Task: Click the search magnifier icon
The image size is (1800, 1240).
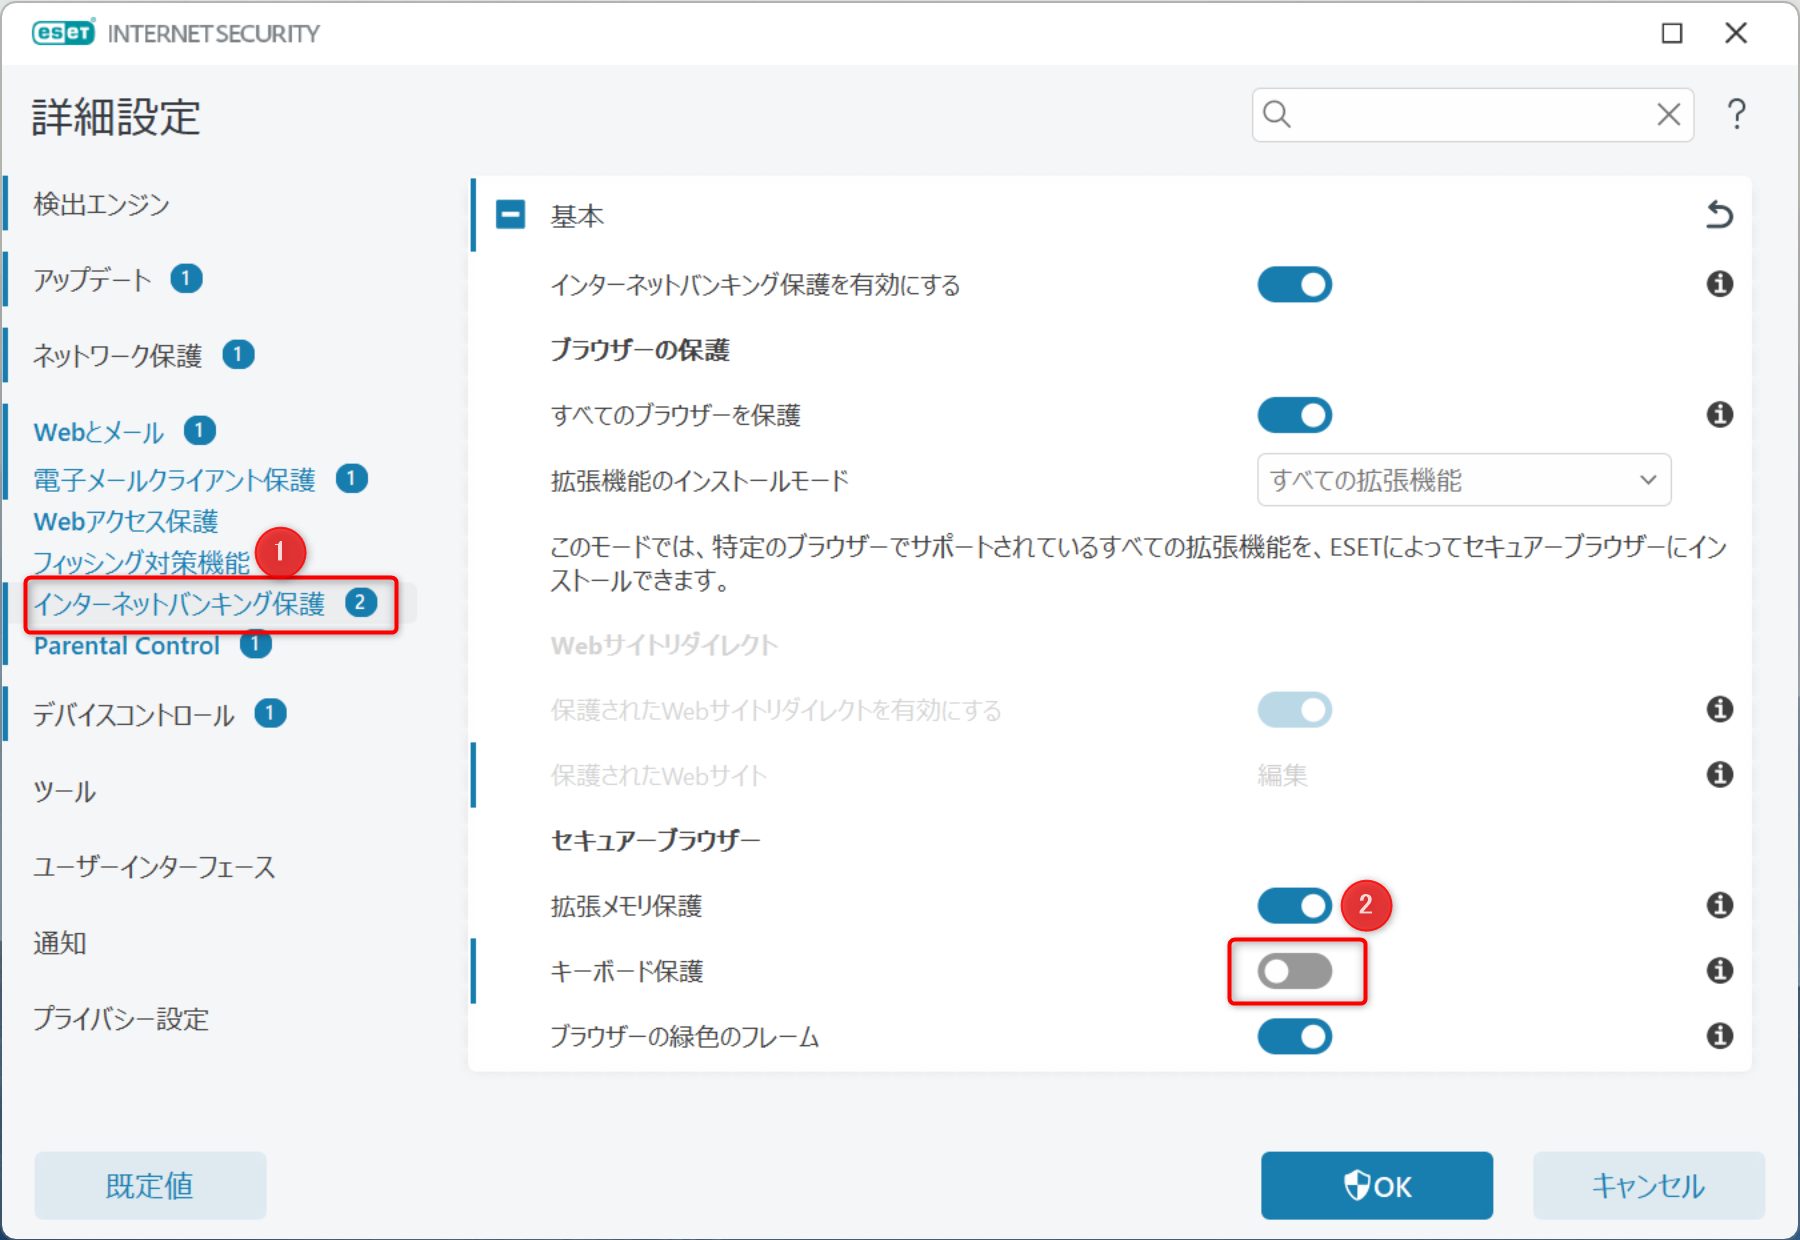Action: (x=1277, y=115)
